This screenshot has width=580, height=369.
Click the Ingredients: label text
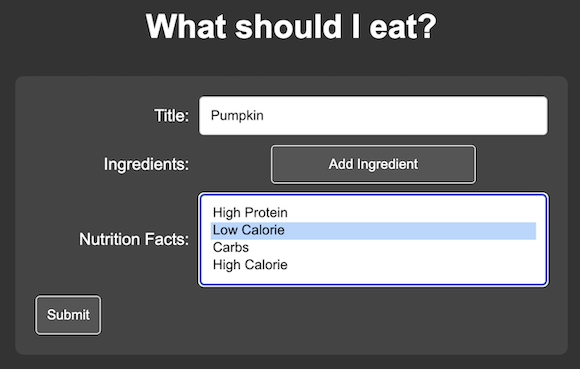pos(146,164)
